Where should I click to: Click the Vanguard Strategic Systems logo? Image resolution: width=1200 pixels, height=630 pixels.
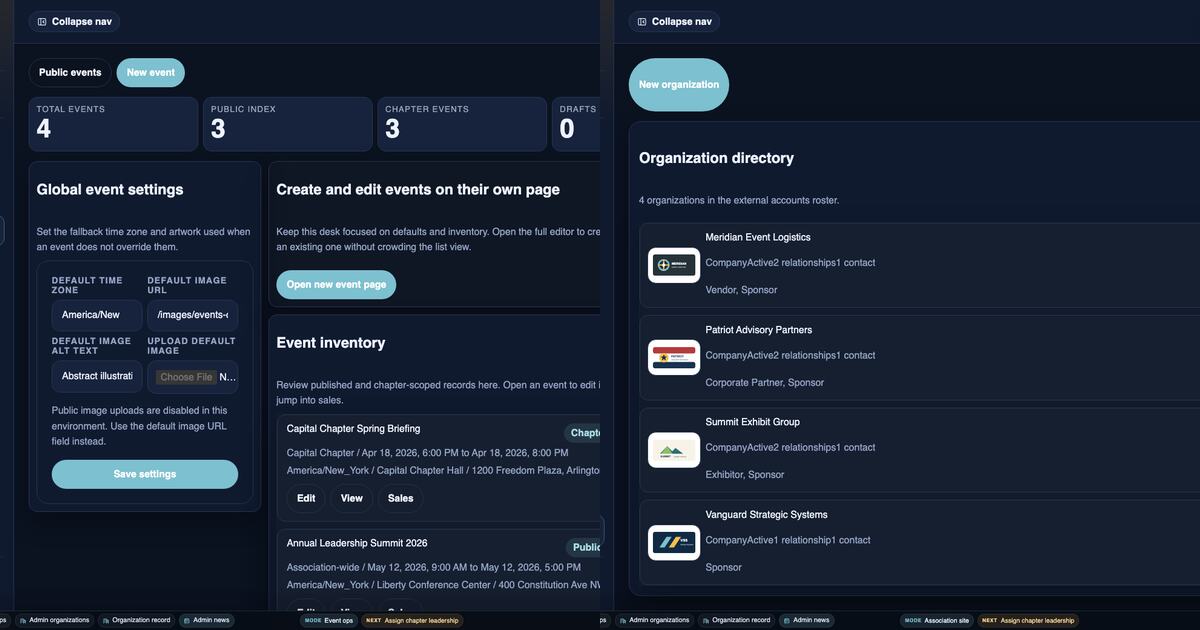673,542
